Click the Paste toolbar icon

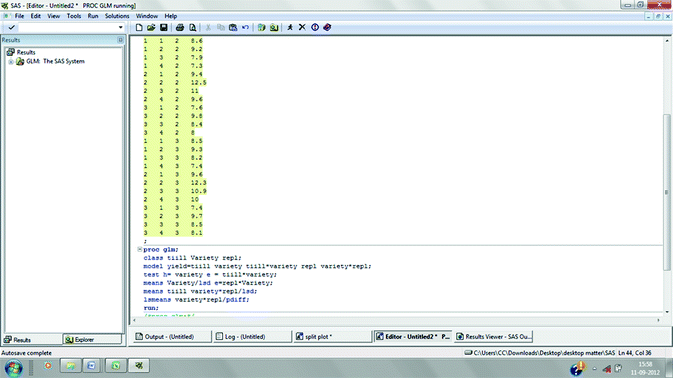(x=233, y=27)
